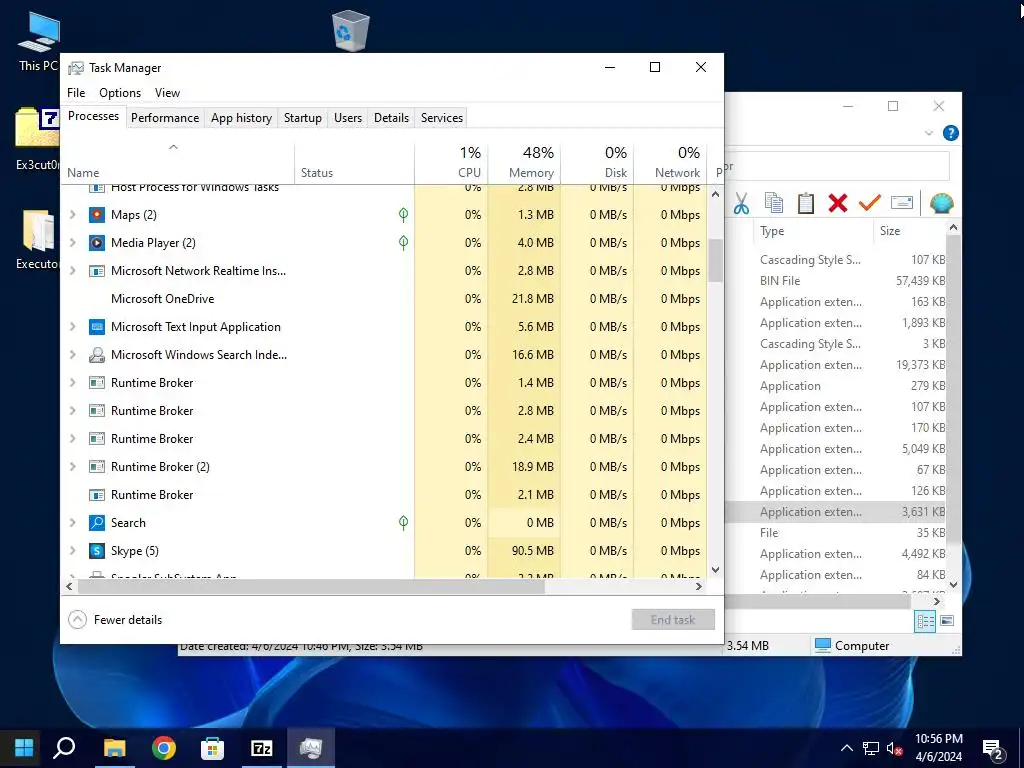Expand the Microsoft Windows Search Indexer row
The image size is (1024, 768).
click(x=73, y=355)
